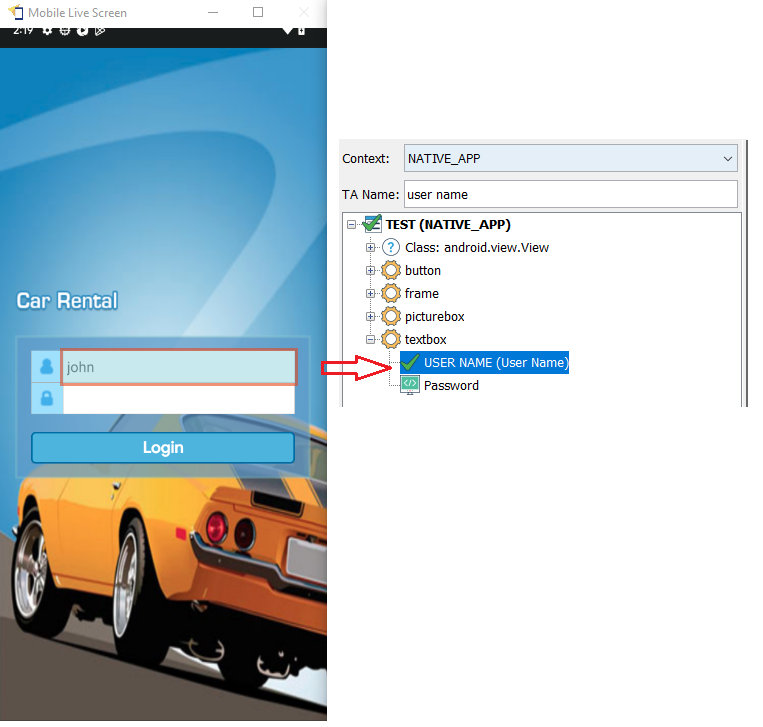Collapse the TEST (NATIVE_APP) root node
This screenshot has height=727, width=763.
pyautogui.click(x=351, y=225)
